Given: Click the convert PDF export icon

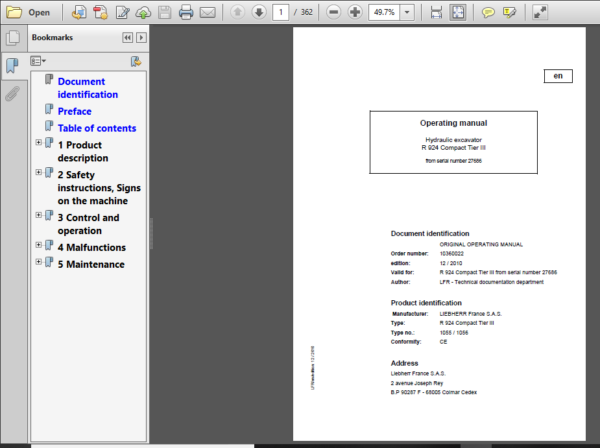Looking at the screenshot, I should coord(101,12).
